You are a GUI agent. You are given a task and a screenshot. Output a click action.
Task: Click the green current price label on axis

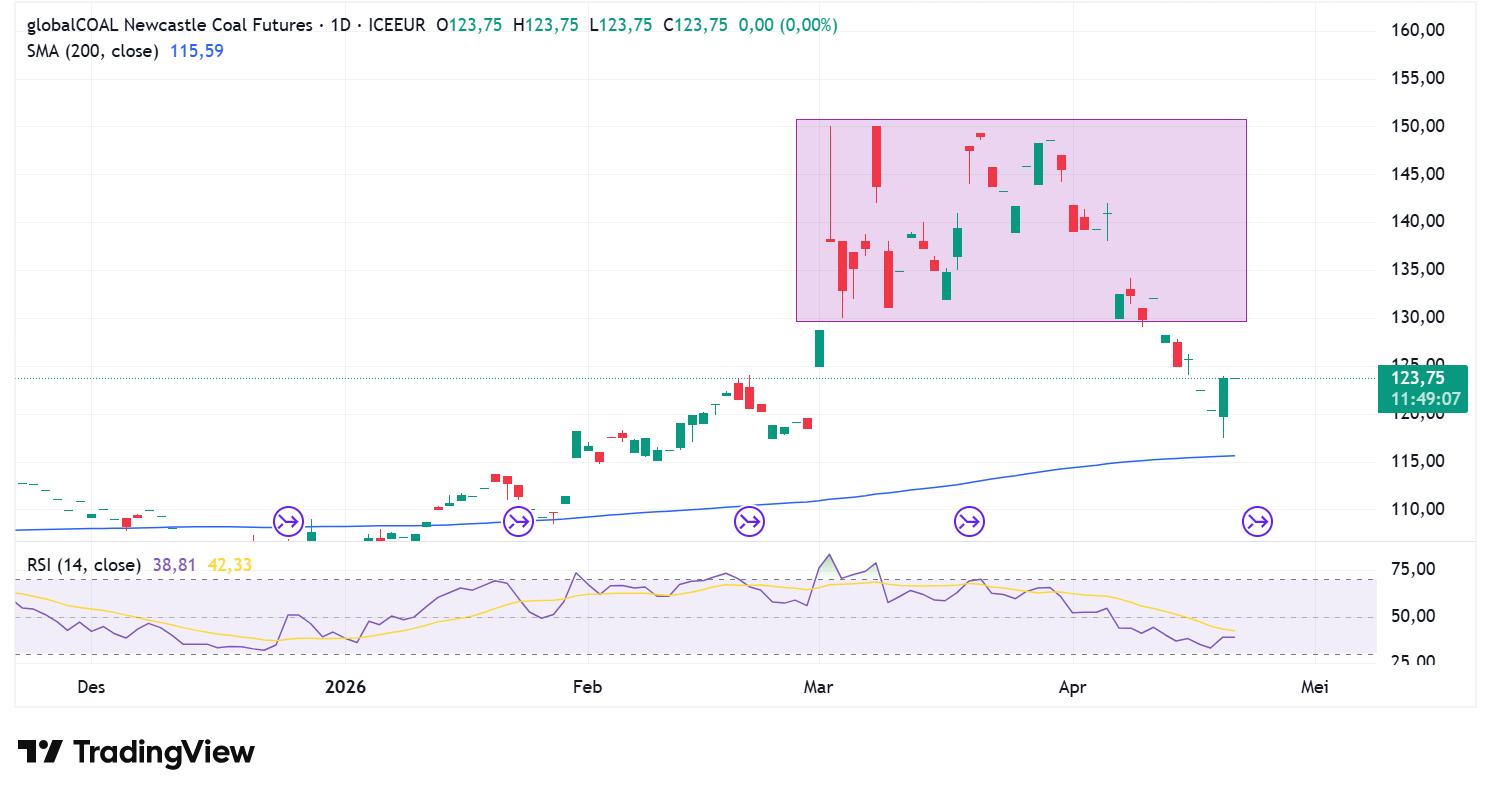pyautogui.click(x=1422, y=389)
